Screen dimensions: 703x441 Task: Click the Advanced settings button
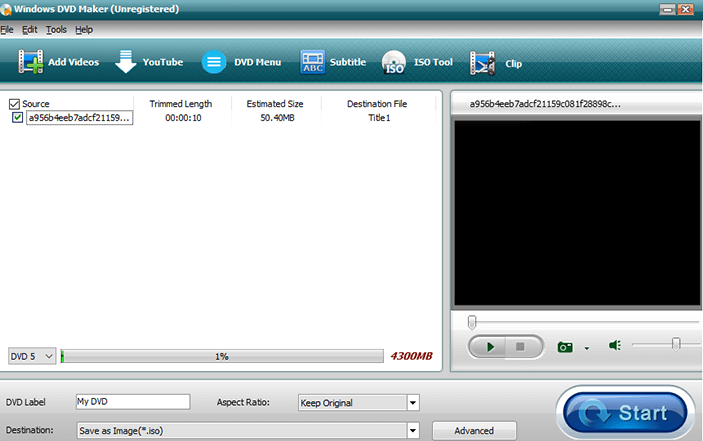coord(474,431)
